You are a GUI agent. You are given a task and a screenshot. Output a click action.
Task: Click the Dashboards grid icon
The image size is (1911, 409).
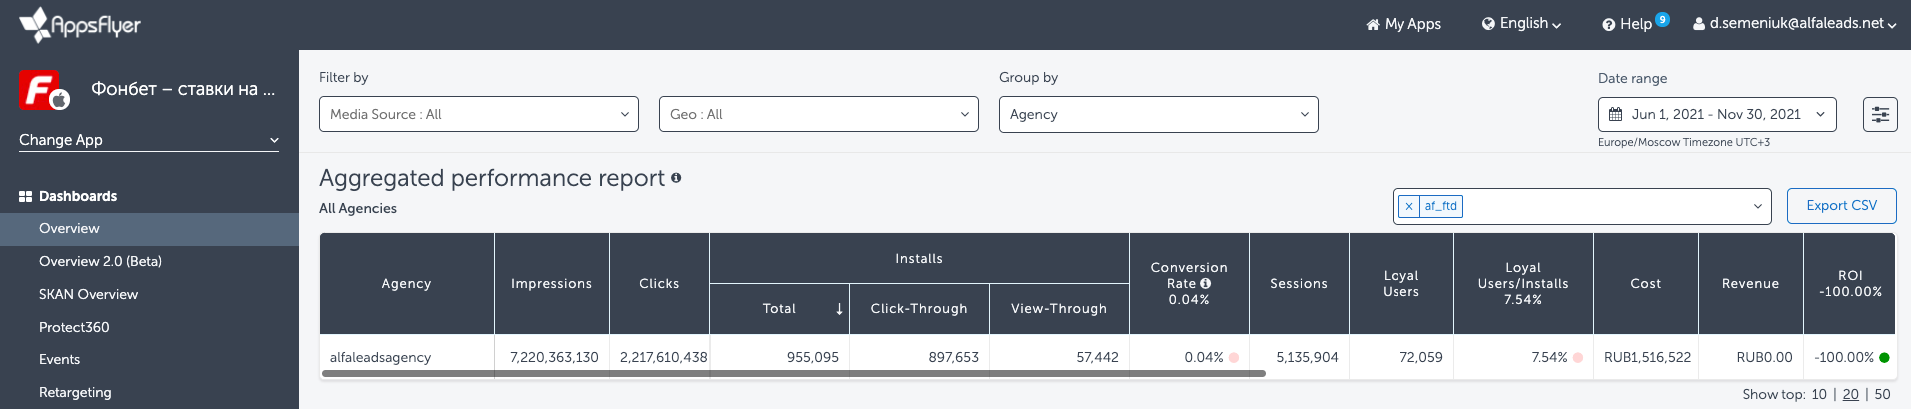25,197
